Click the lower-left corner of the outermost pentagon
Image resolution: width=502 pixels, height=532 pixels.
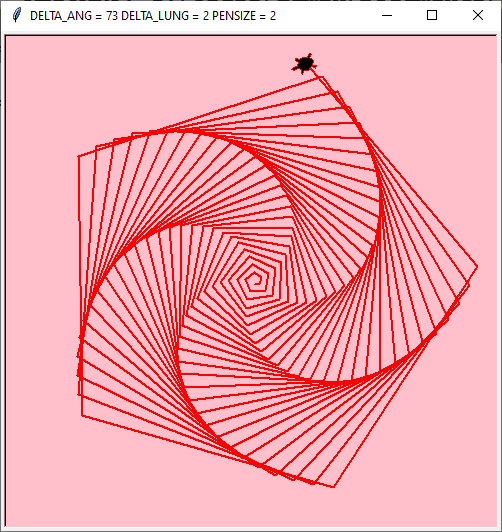coord(82,415)
